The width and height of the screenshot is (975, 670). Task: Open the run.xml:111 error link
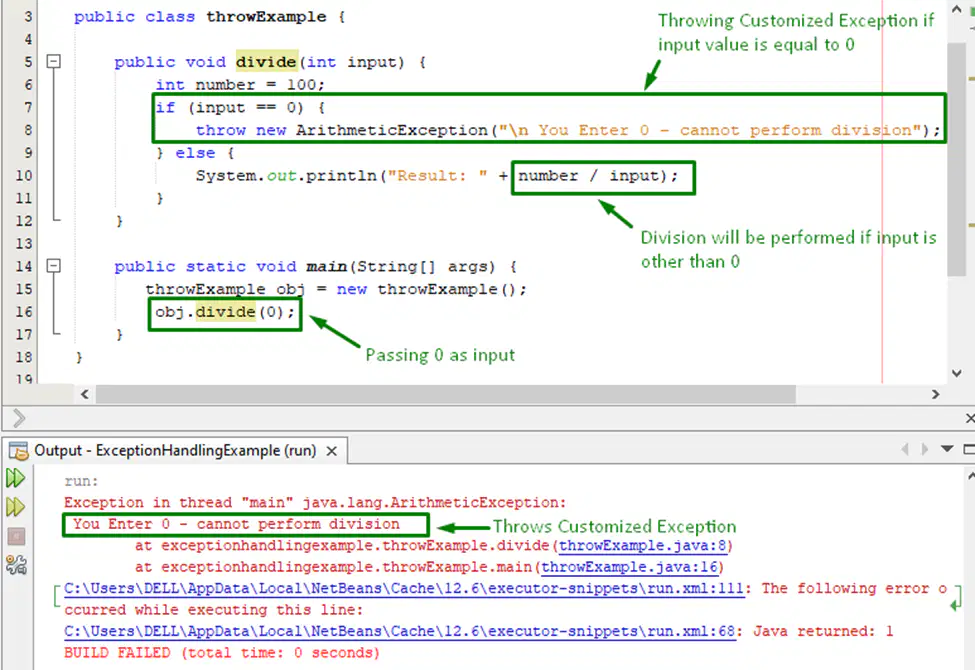[x=404, y=589]
